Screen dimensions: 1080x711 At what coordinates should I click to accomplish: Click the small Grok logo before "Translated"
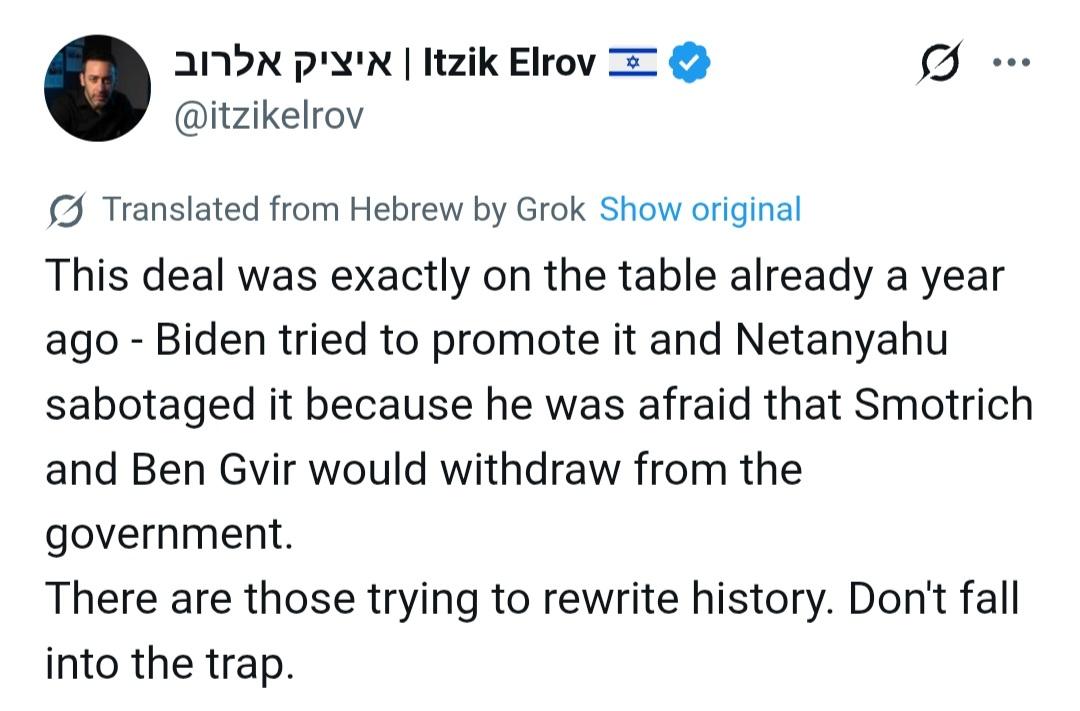(66, 210)
